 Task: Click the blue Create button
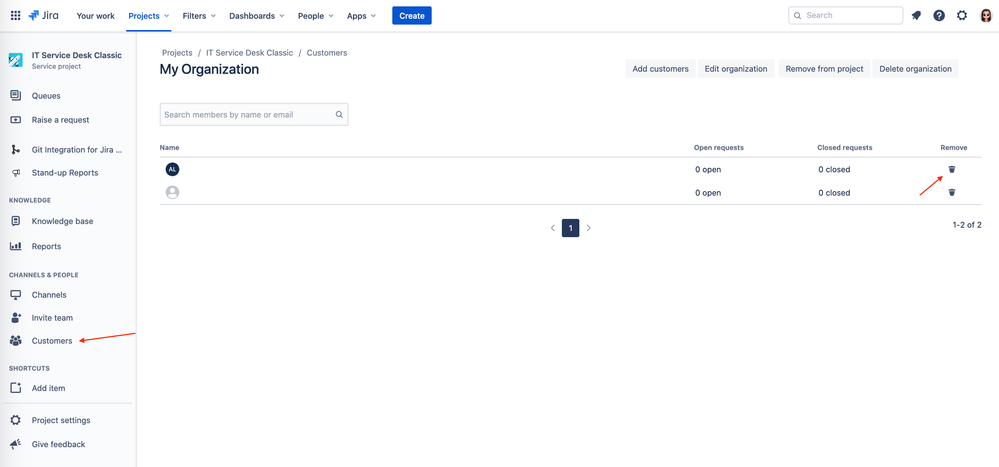coord(412,16)
